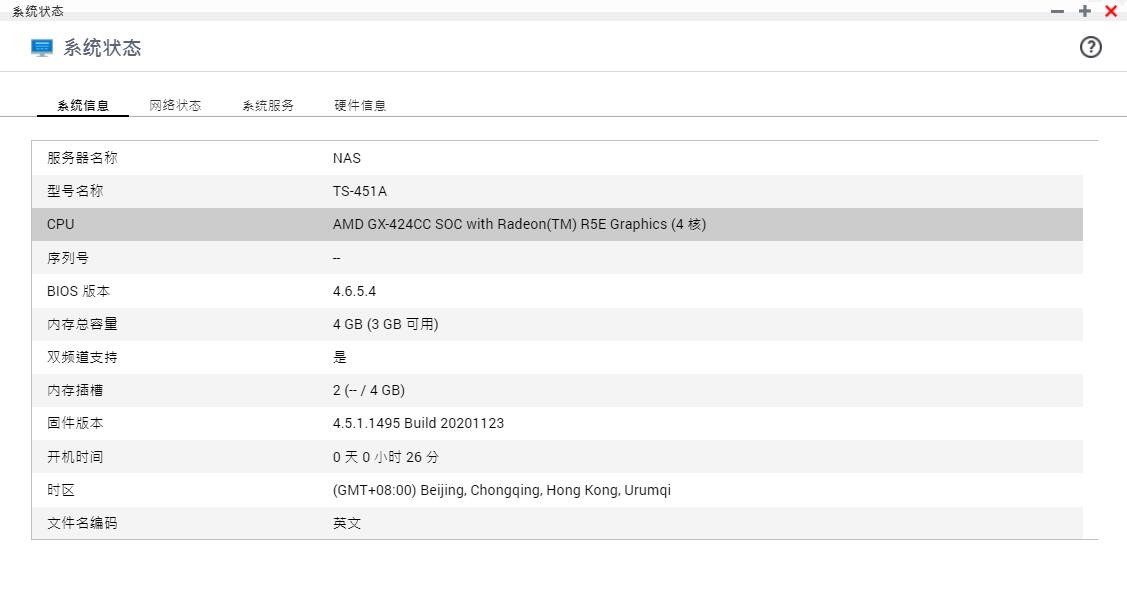Select the 系统服务 tab
This screenshot has width=1127, height=613.
tap(268, 105)
